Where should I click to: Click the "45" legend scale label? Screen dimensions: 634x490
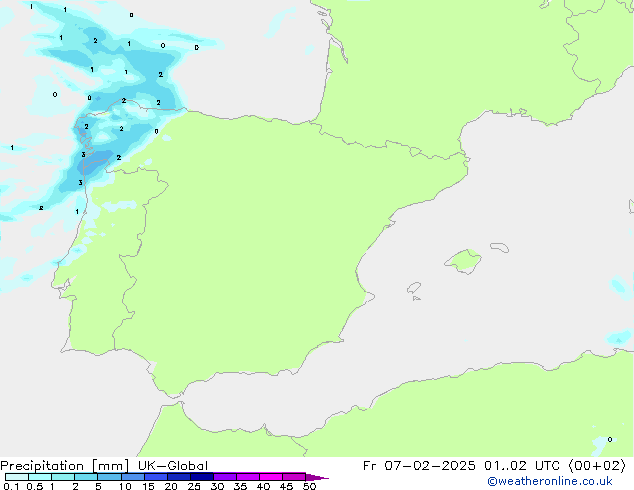tap(286, 486)
